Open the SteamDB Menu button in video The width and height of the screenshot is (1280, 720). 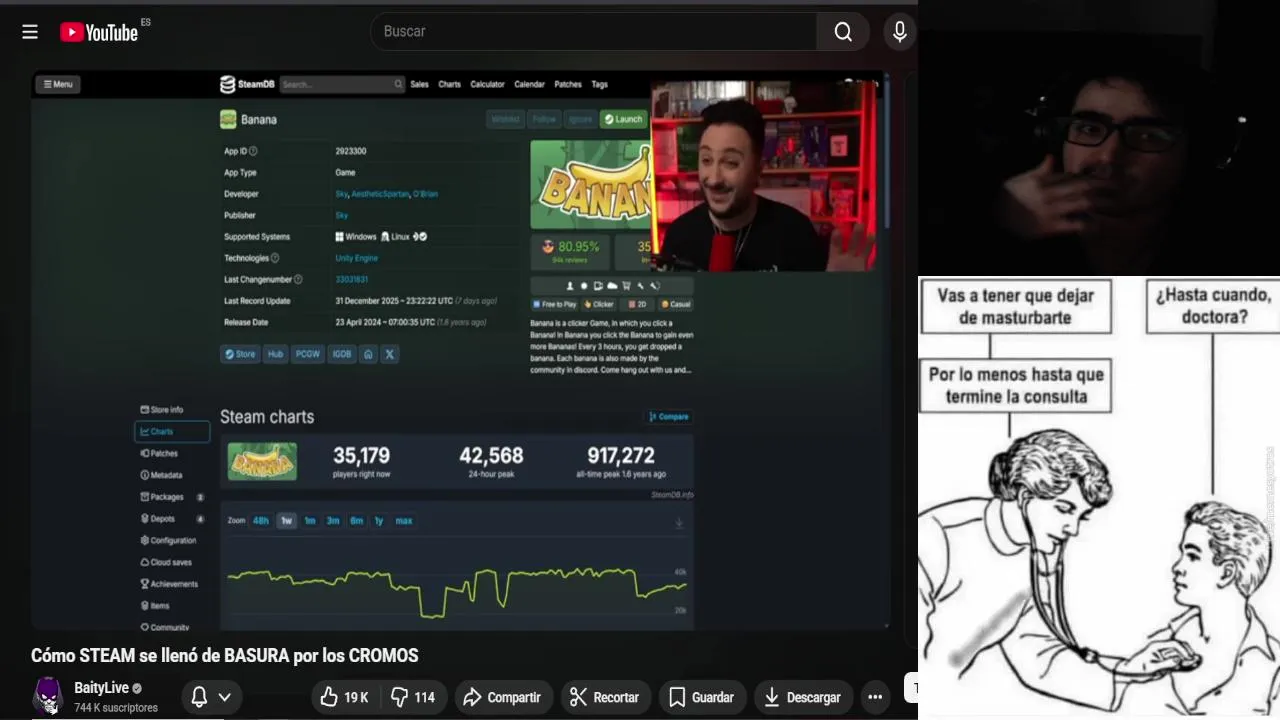pos(58,84)
